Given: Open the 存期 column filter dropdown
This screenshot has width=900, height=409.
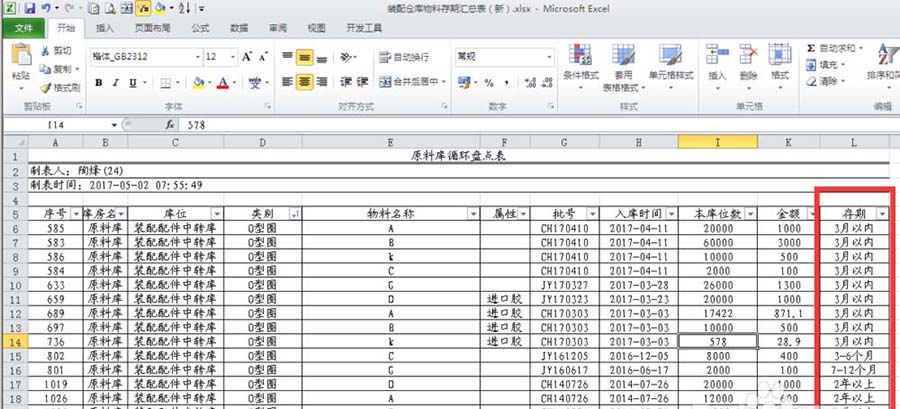Looking at the screenshot, I should click(881, 214).
